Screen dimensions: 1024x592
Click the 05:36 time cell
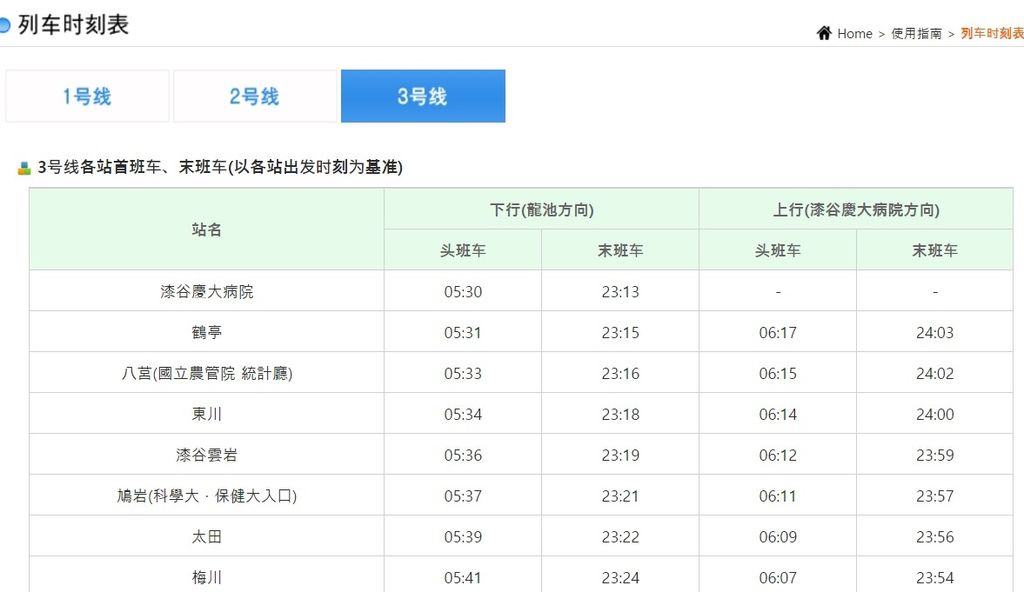(x=462, y=455)
